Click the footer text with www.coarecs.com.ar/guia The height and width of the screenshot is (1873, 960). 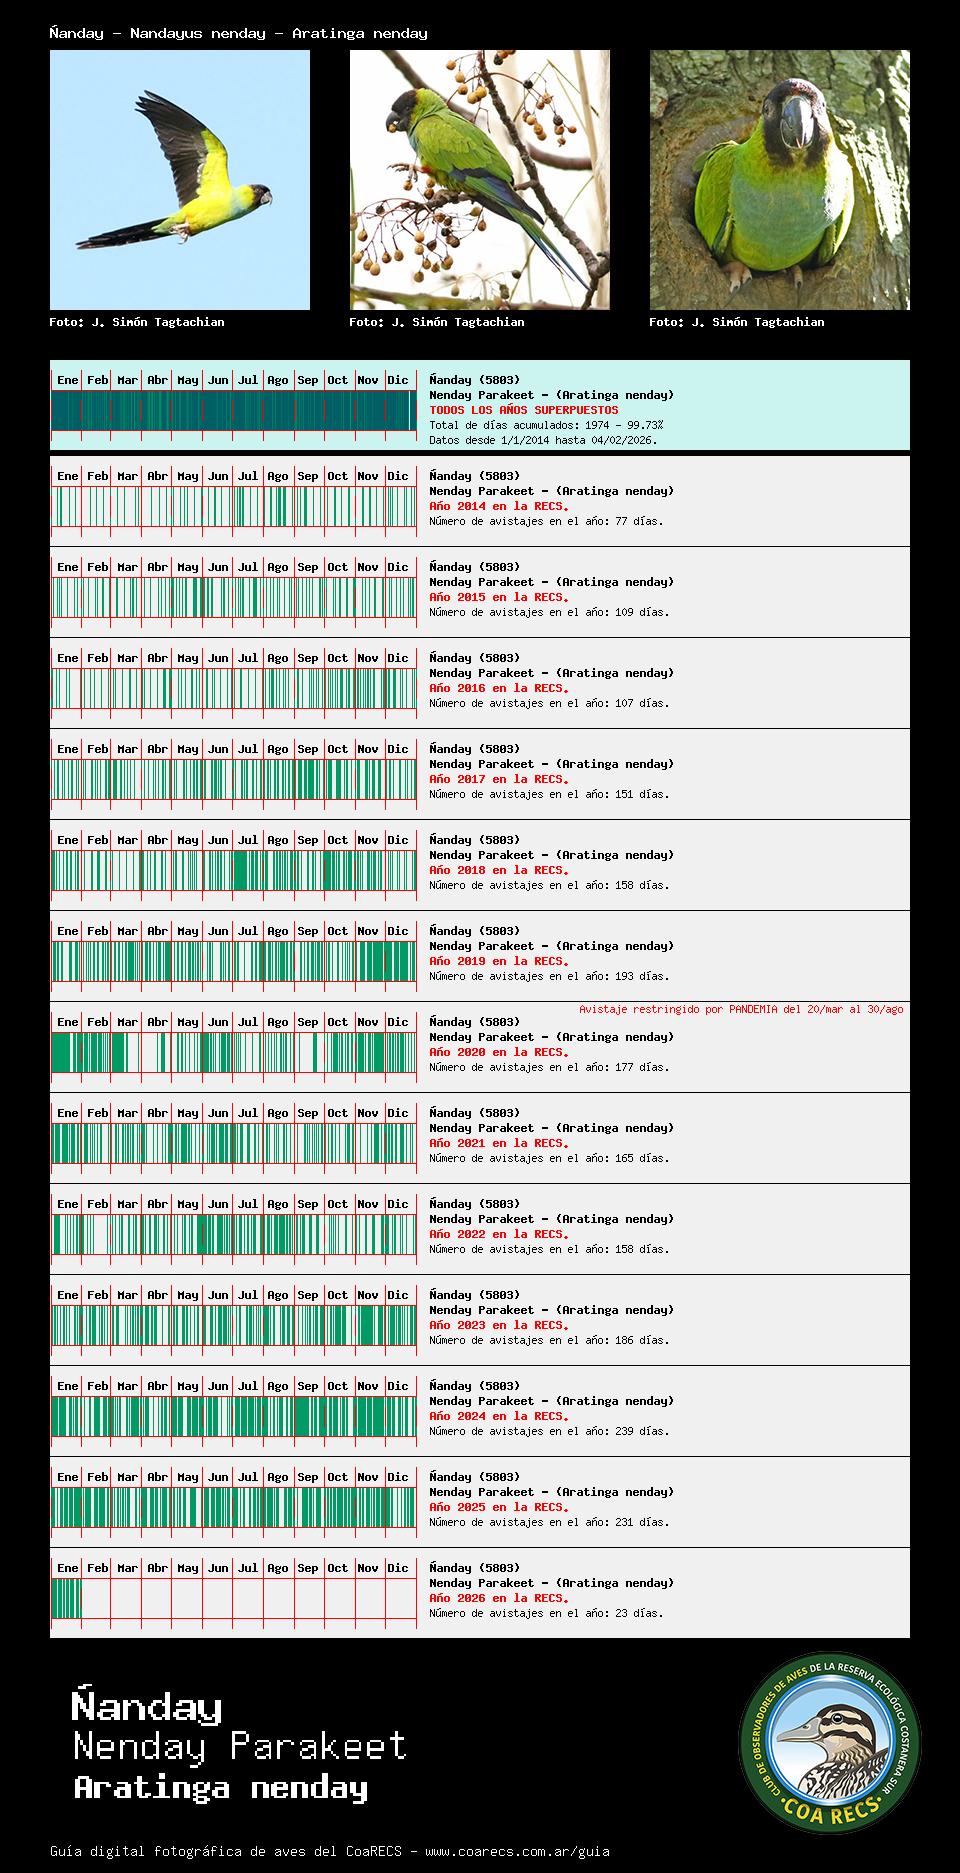pyautogui.click(x=329, y=1851)
